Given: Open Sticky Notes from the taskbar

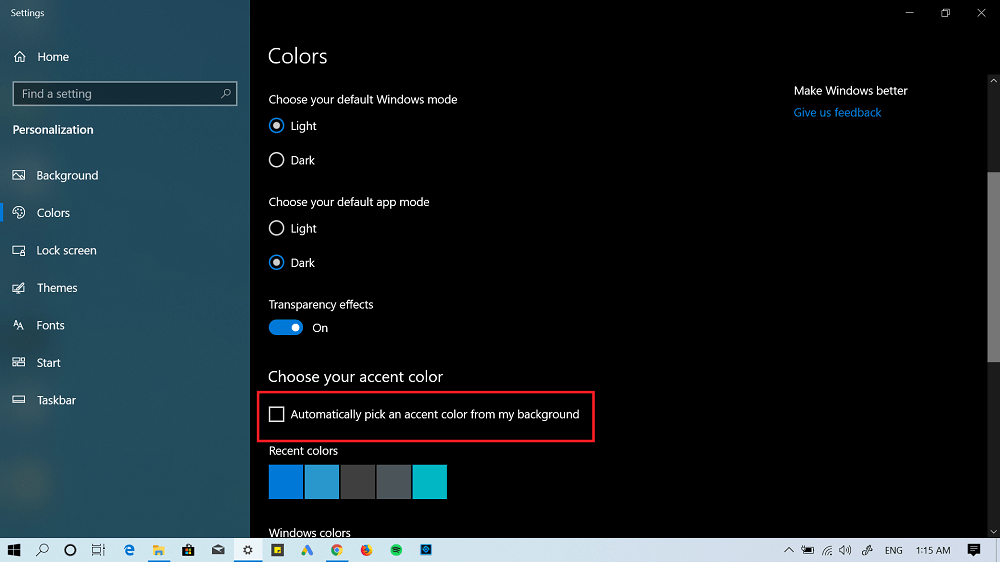Looking at the screenshot, I should [277, 550].
